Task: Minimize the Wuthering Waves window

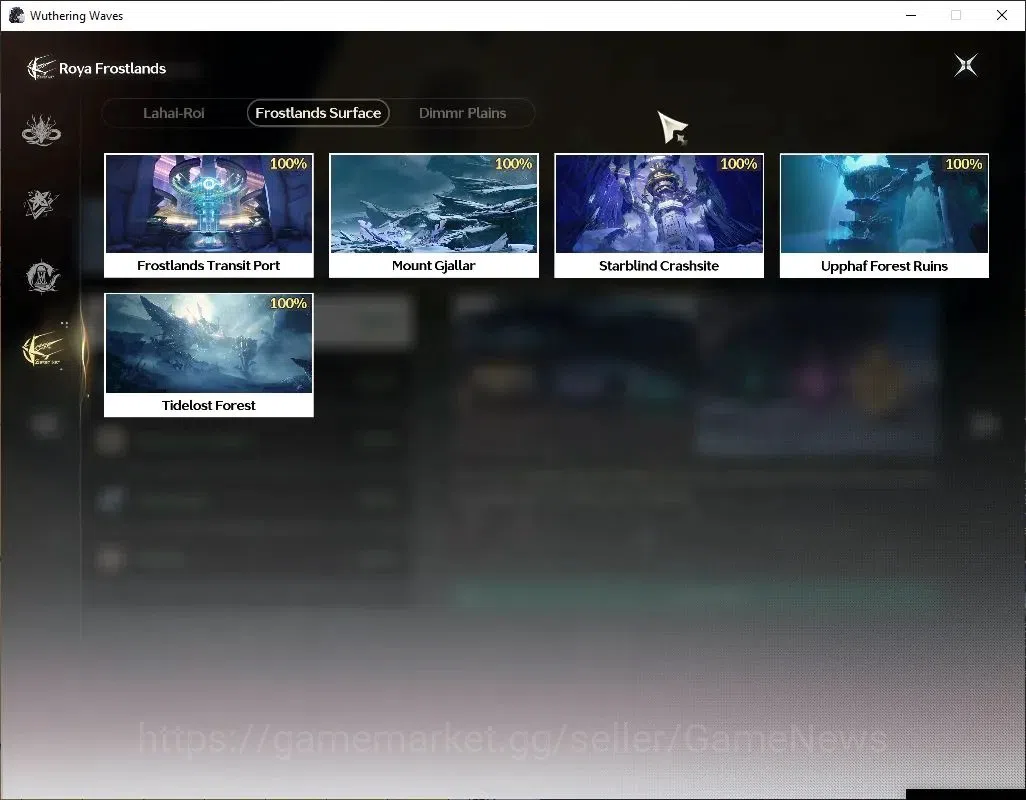Action: 911,15
